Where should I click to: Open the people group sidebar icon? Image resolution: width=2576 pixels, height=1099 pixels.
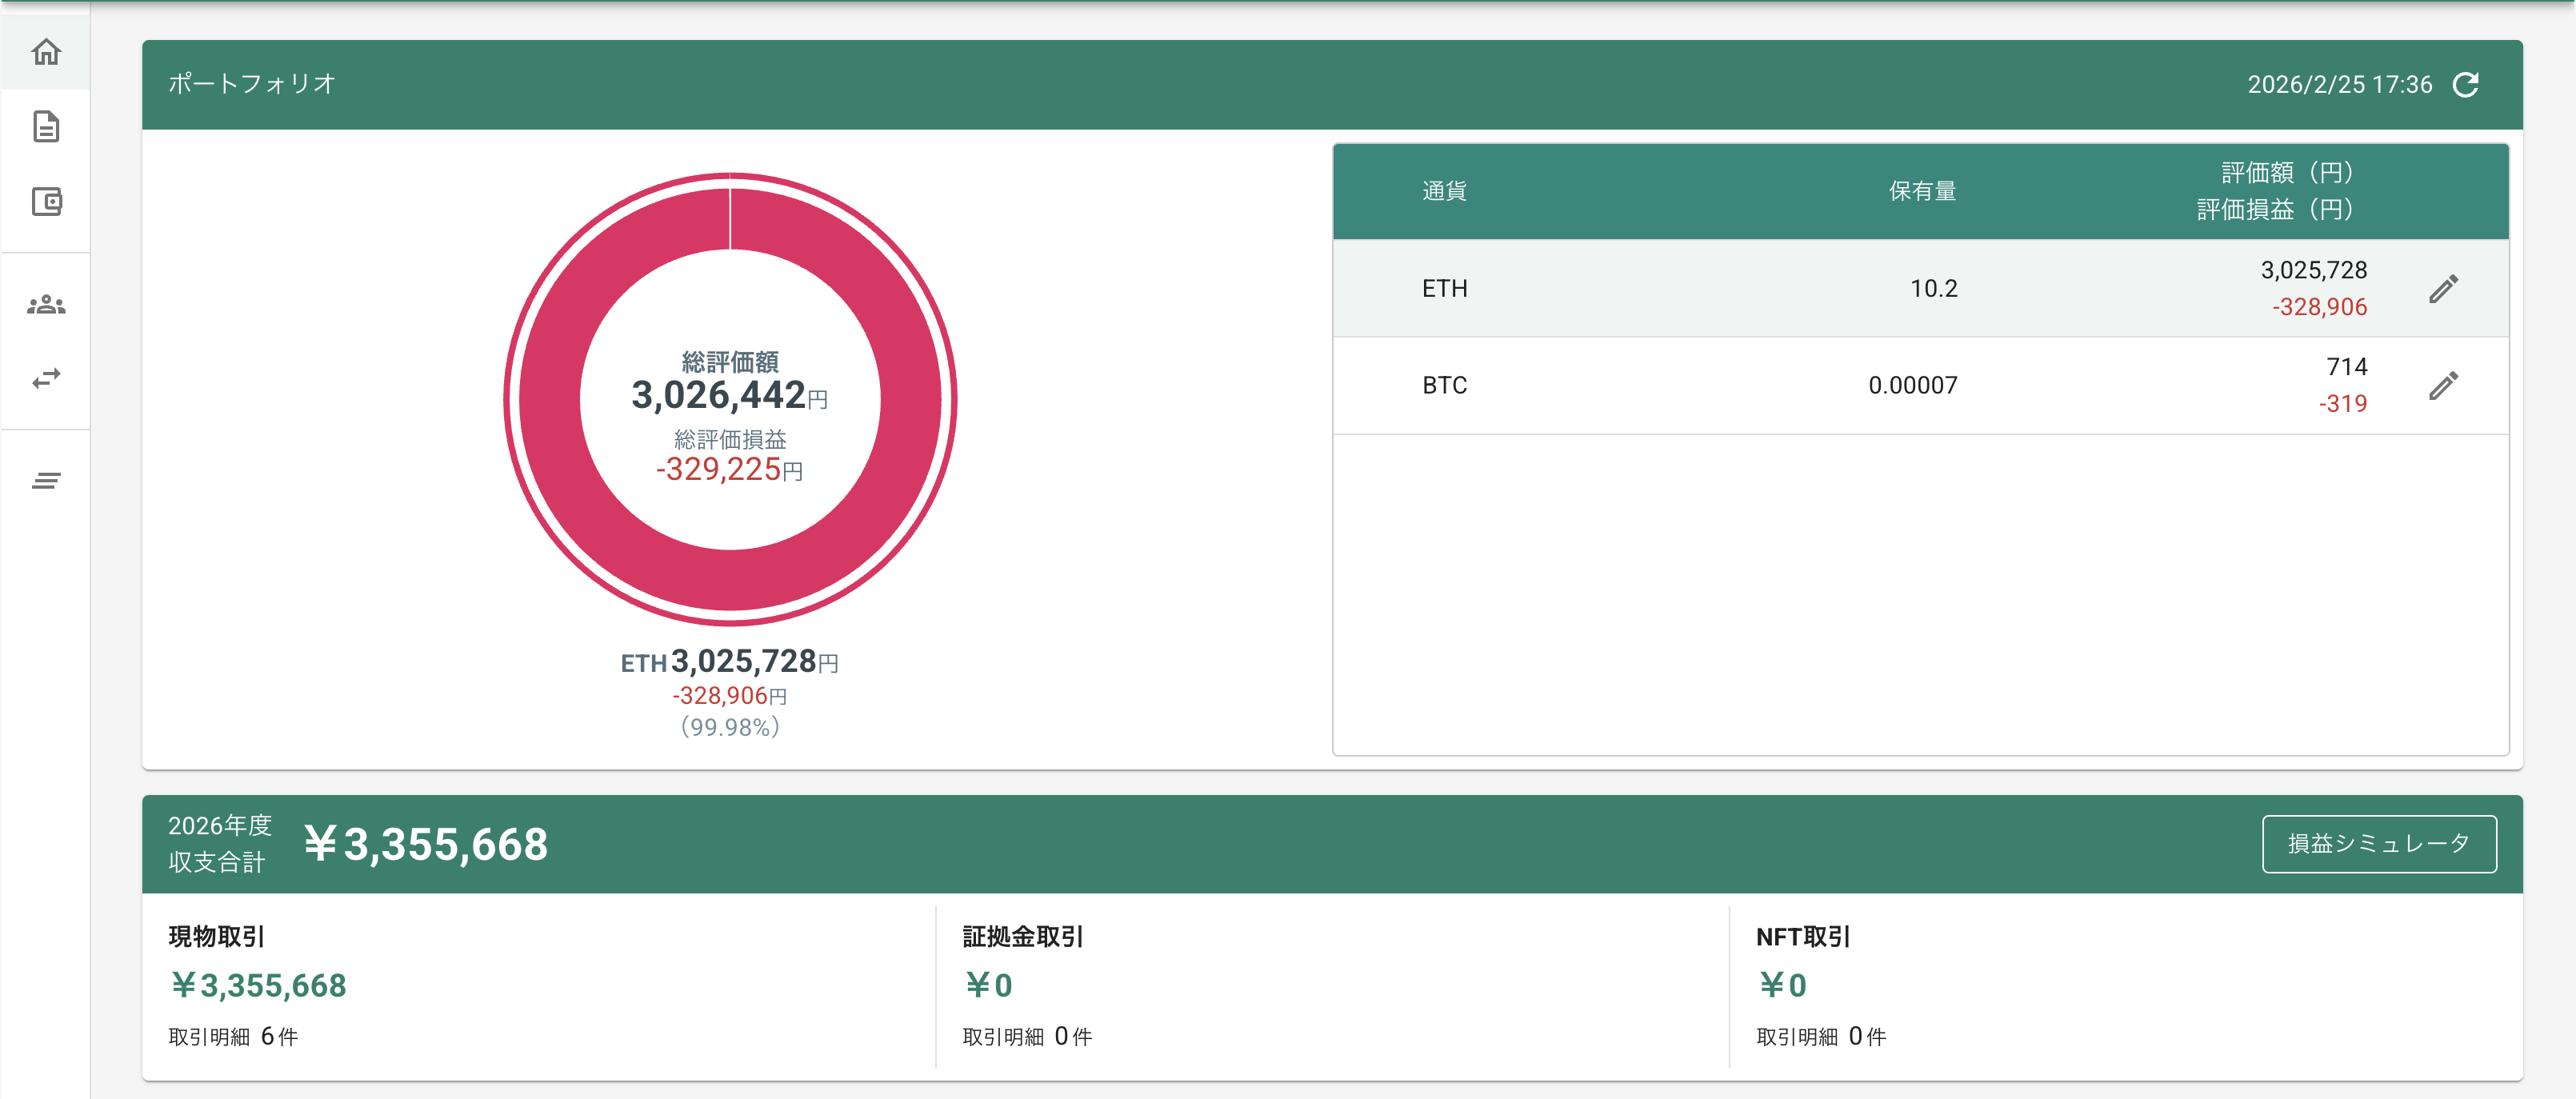(46, 305)
